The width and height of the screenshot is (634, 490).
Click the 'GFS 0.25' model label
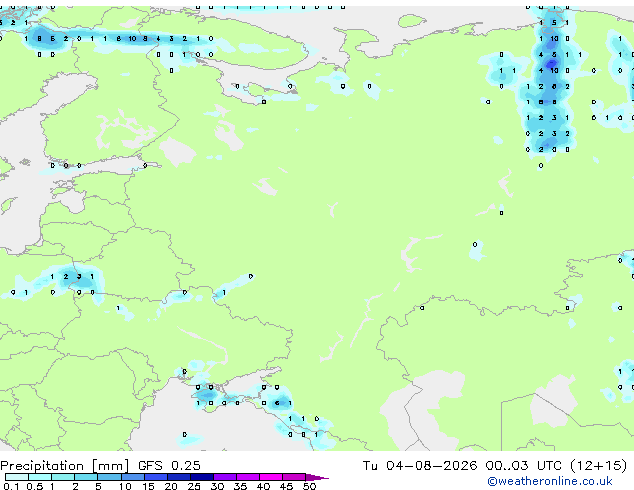(x=169, y=466)
